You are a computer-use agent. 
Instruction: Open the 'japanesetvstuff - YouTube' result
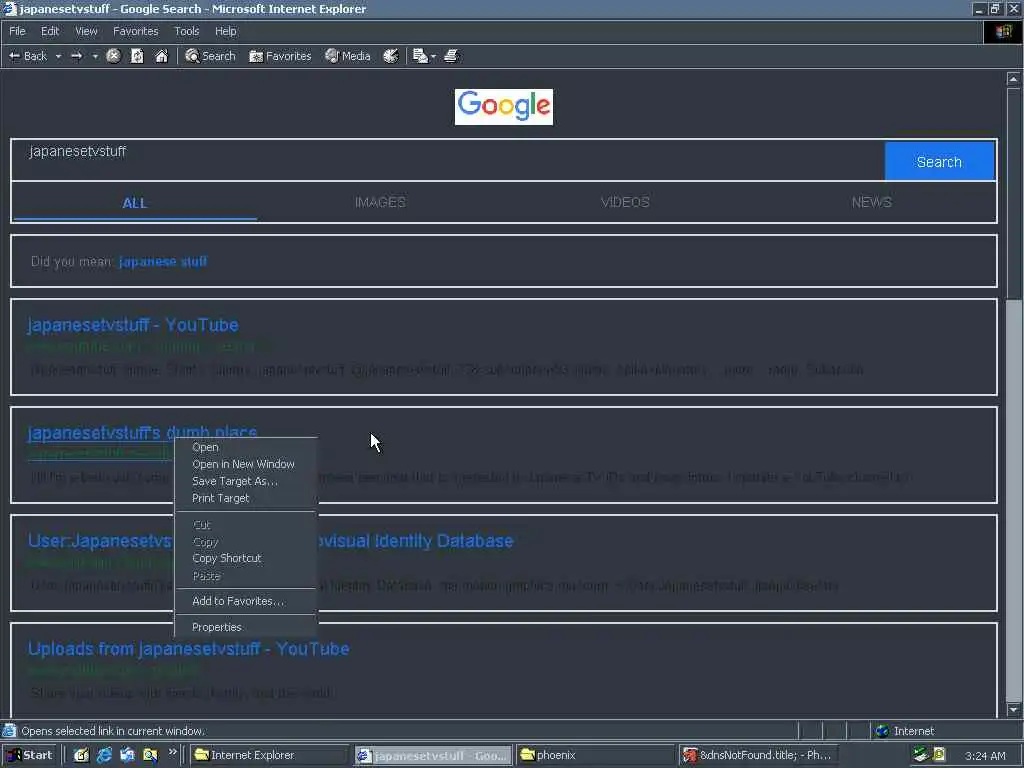point(133,325)
